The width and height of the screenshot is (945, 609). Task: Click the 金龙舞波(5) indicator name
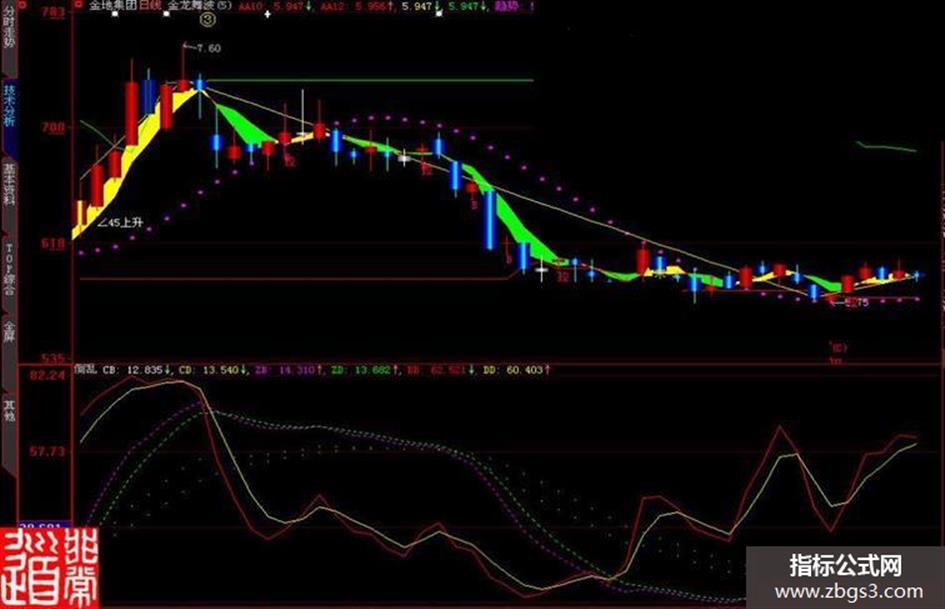tap(199, 6)
